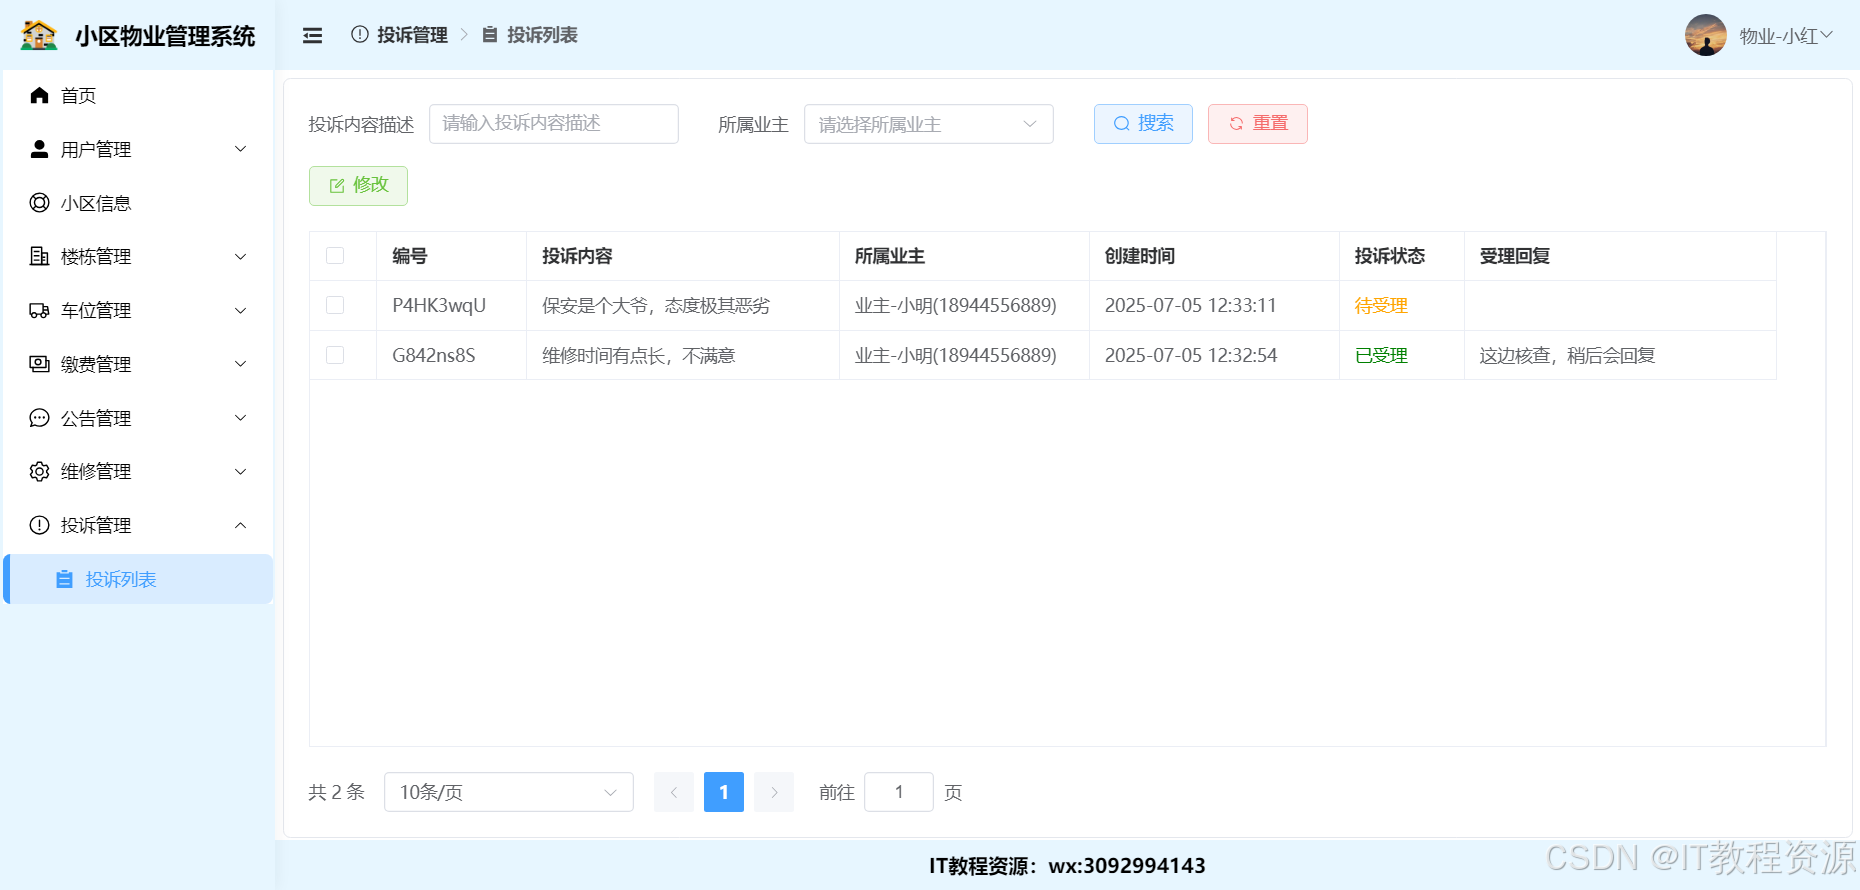This screenshot has height=890, width=1860.
Task: Expand the 缴费管理 menu chevron
Action: [x=241, y=364]
